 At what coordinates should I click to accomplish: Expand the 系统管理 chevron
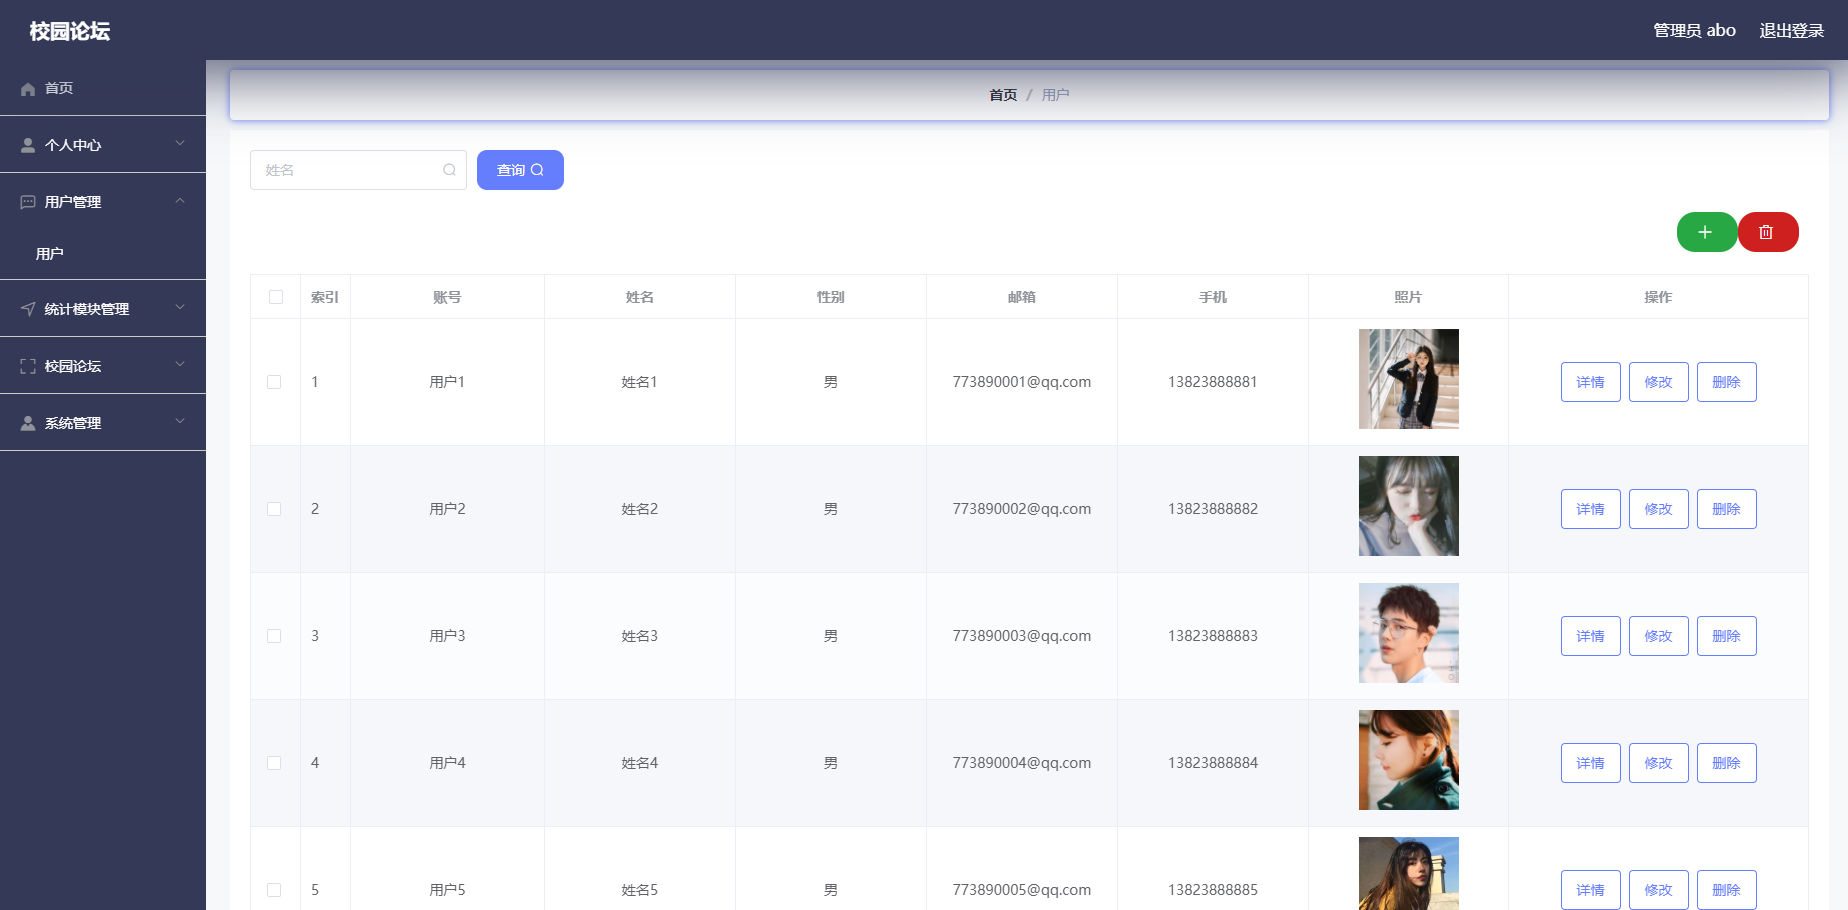coord(180,421)
